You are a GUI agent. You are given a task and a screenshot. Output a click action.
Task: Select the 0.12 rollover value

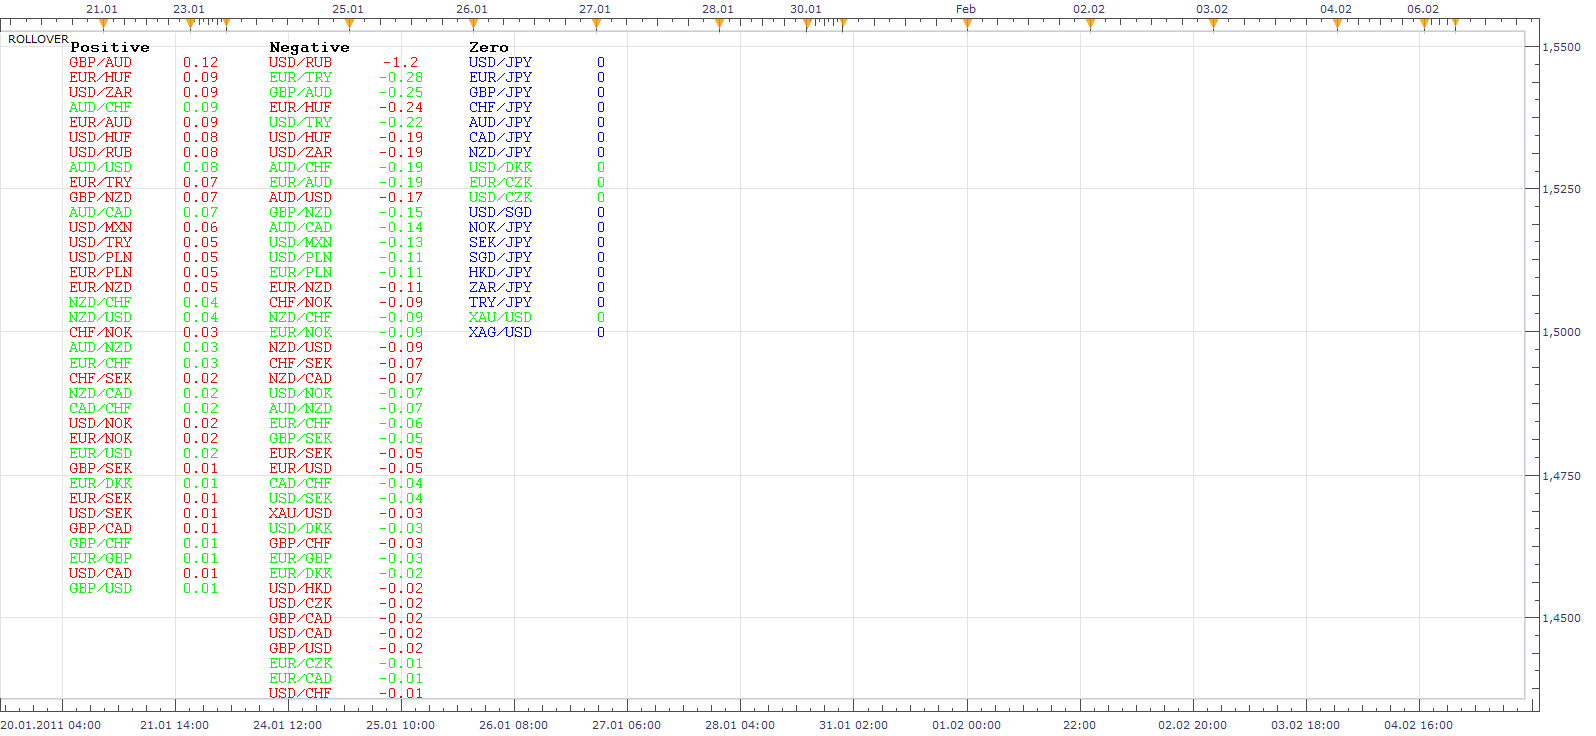(200, 62)
